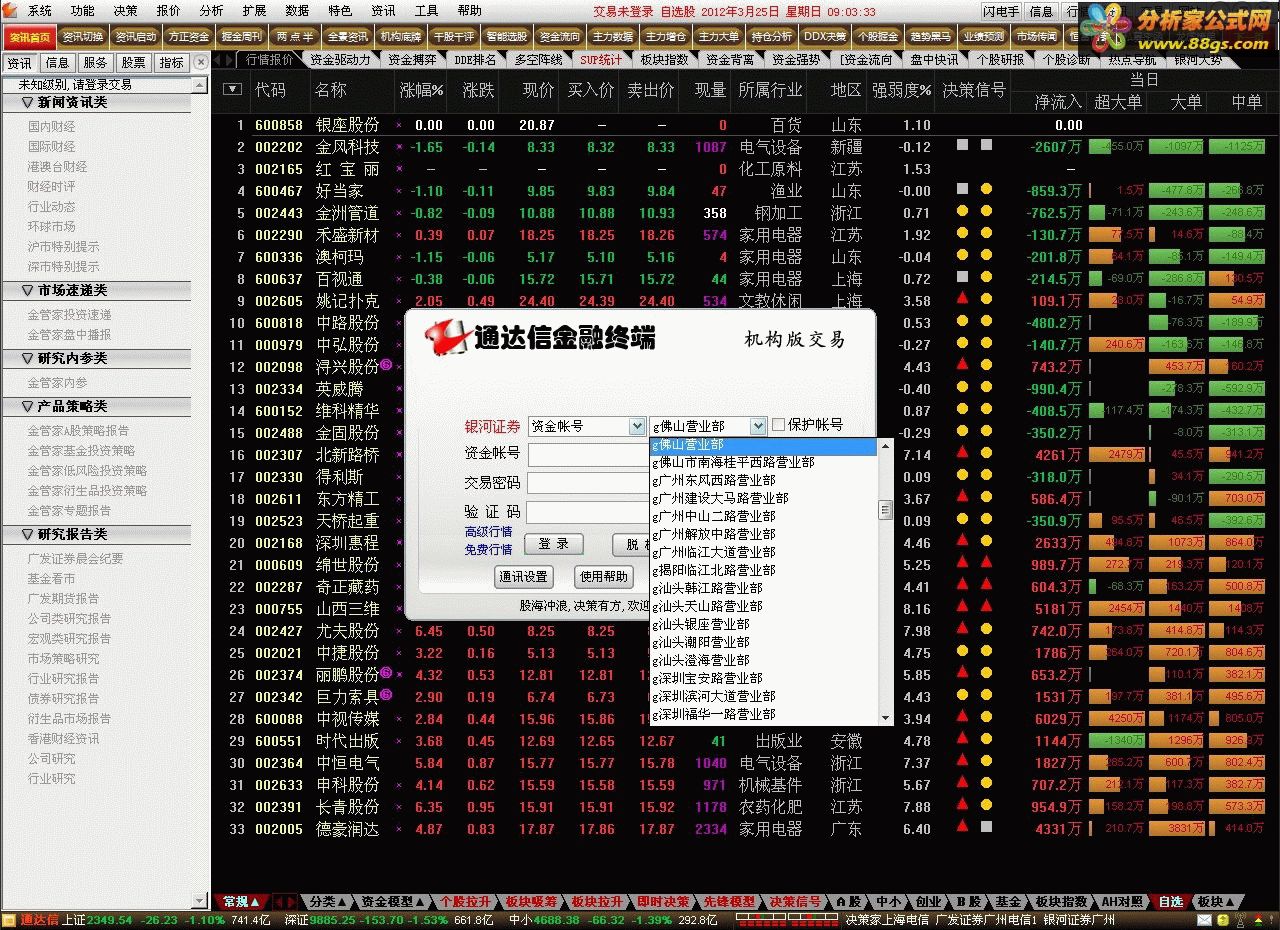Select the 方正资金 toolbar button
Screen dimensions: 1280x930
click(188, 36)
